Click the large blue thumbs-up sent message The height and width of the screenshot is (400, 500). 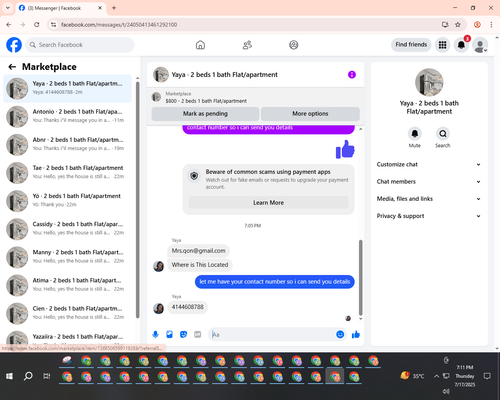click(x=345, y=149)
